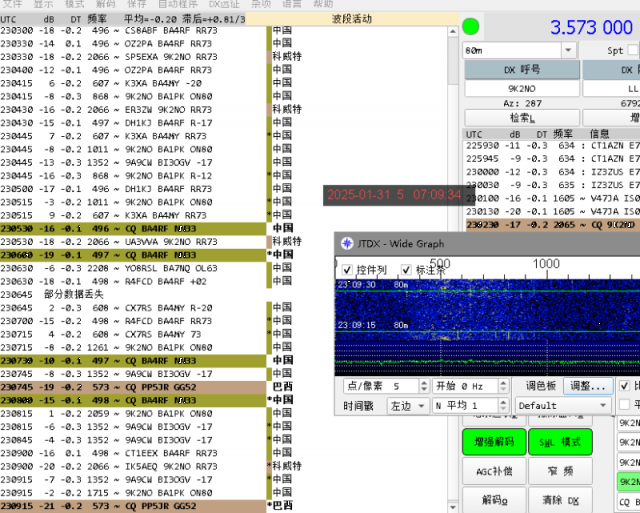Toggle the green SWL 模式 button
The height and width of the screenshot is (513, 640).
[x=560, y=442]
